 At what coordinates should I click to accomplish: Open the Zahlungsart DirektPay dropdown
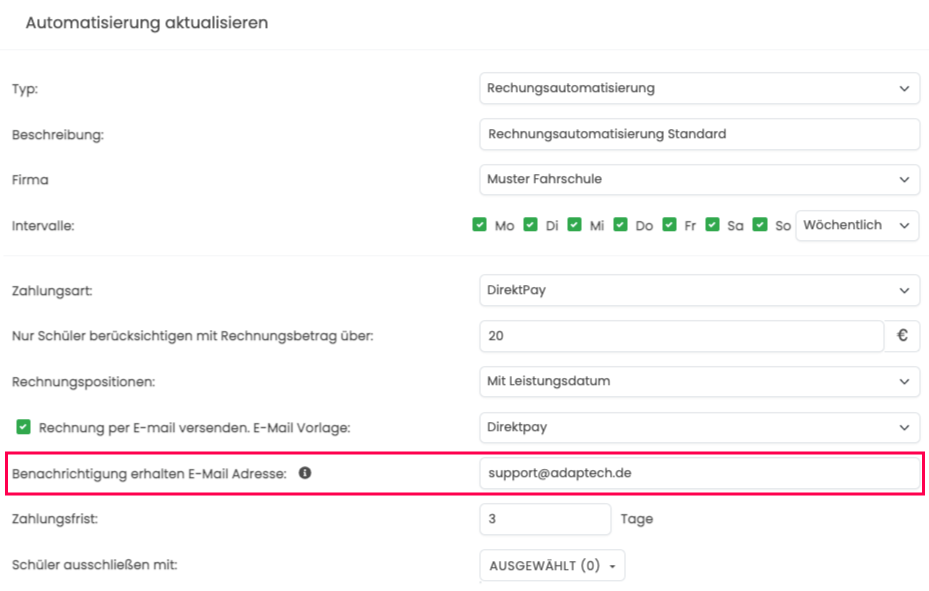coord(699,290)
